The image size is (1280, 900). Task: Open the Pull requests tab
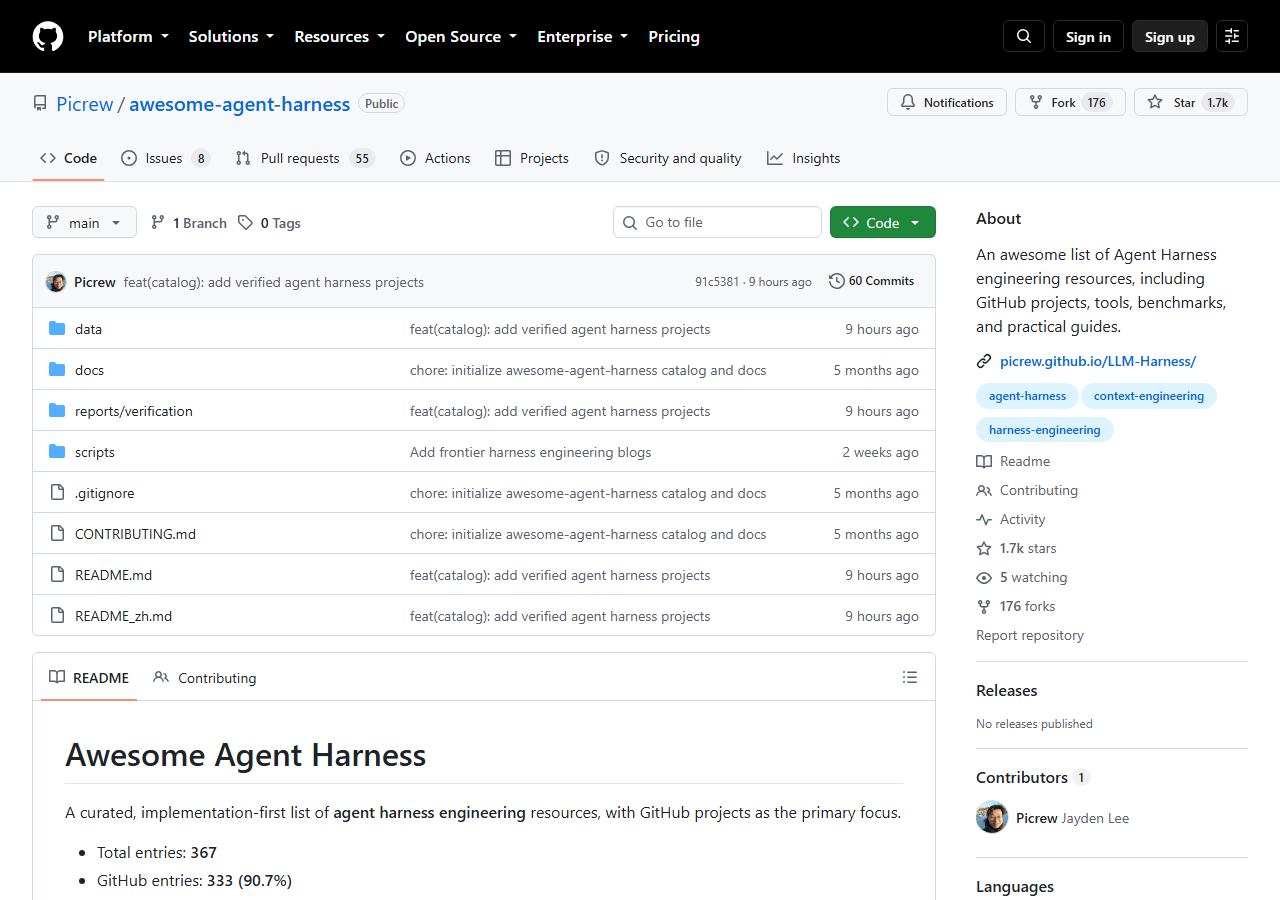(x=304, y=158)
